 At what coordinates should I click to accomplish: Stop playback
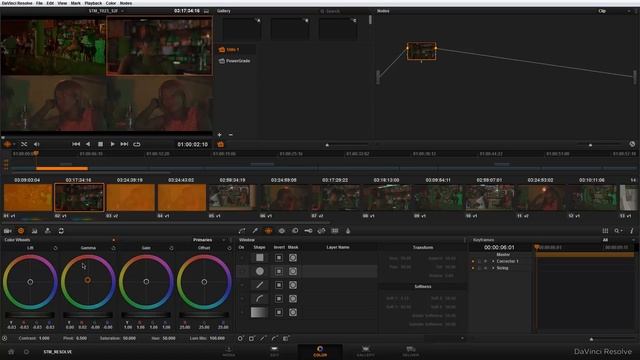[x=100, y=144]
